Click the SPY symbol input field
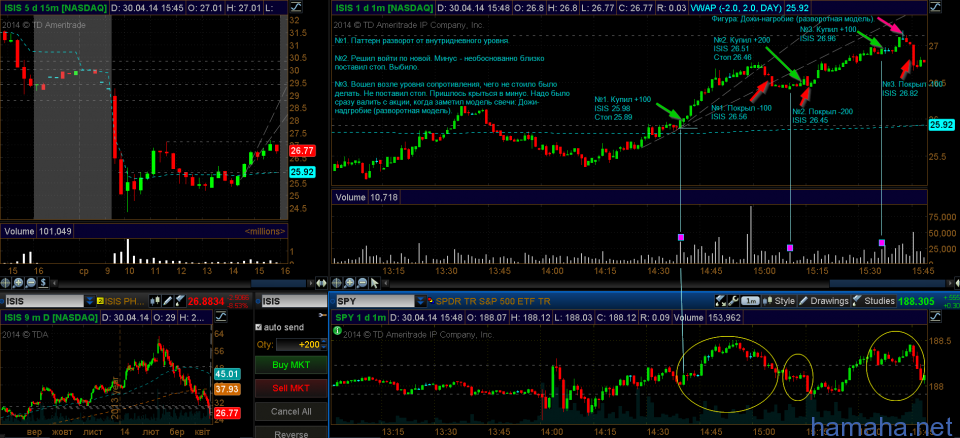 [375, 301]
